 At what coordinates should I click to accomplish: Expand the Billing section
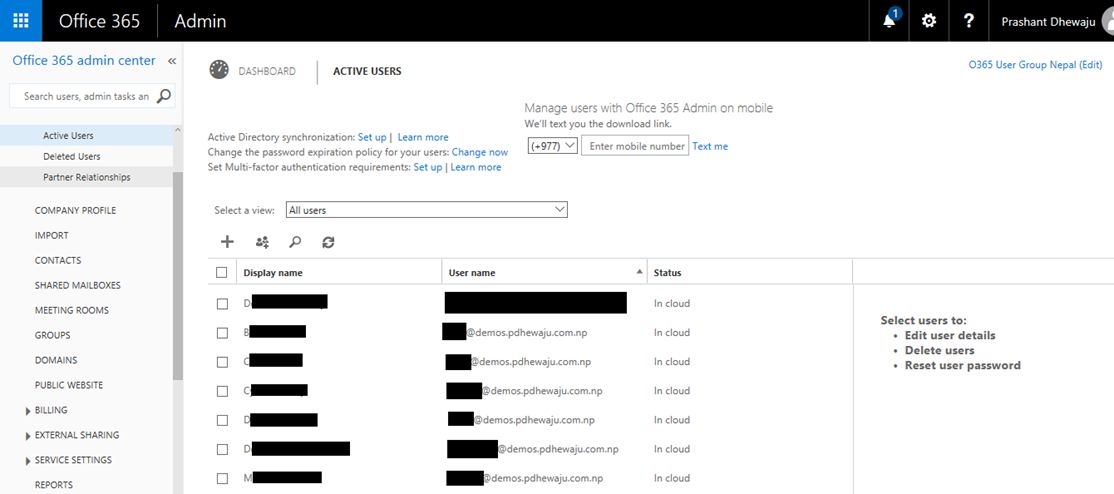tap(28, 411)
